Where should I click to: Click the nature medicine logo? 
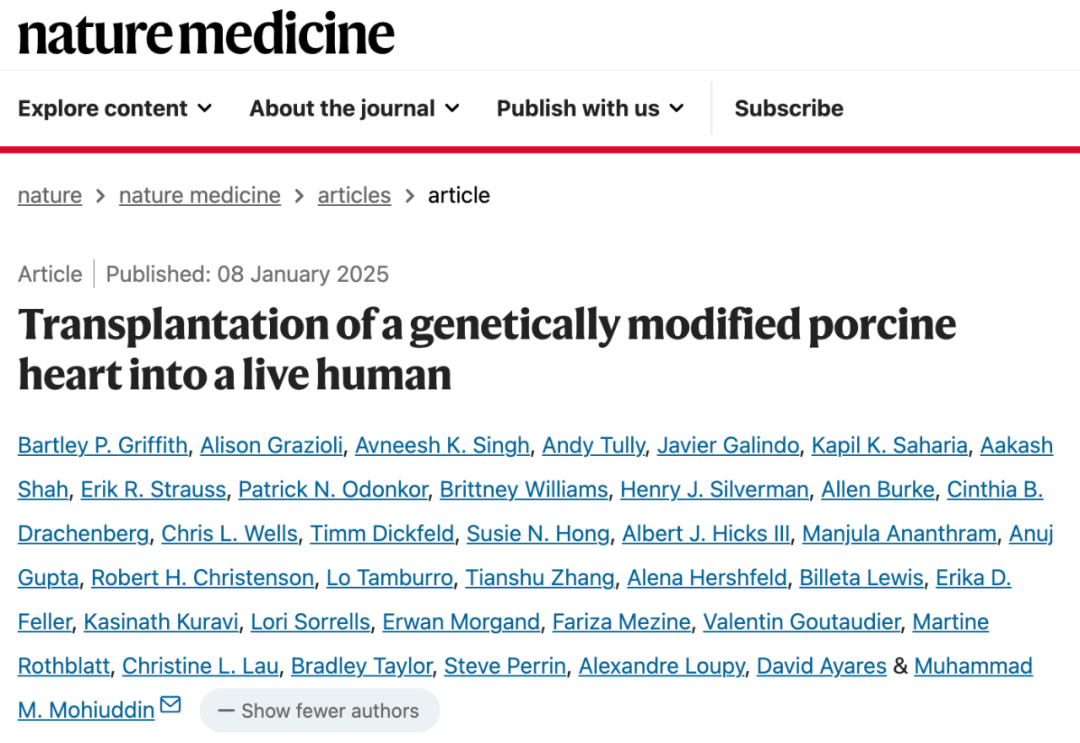tap(206, 34)
